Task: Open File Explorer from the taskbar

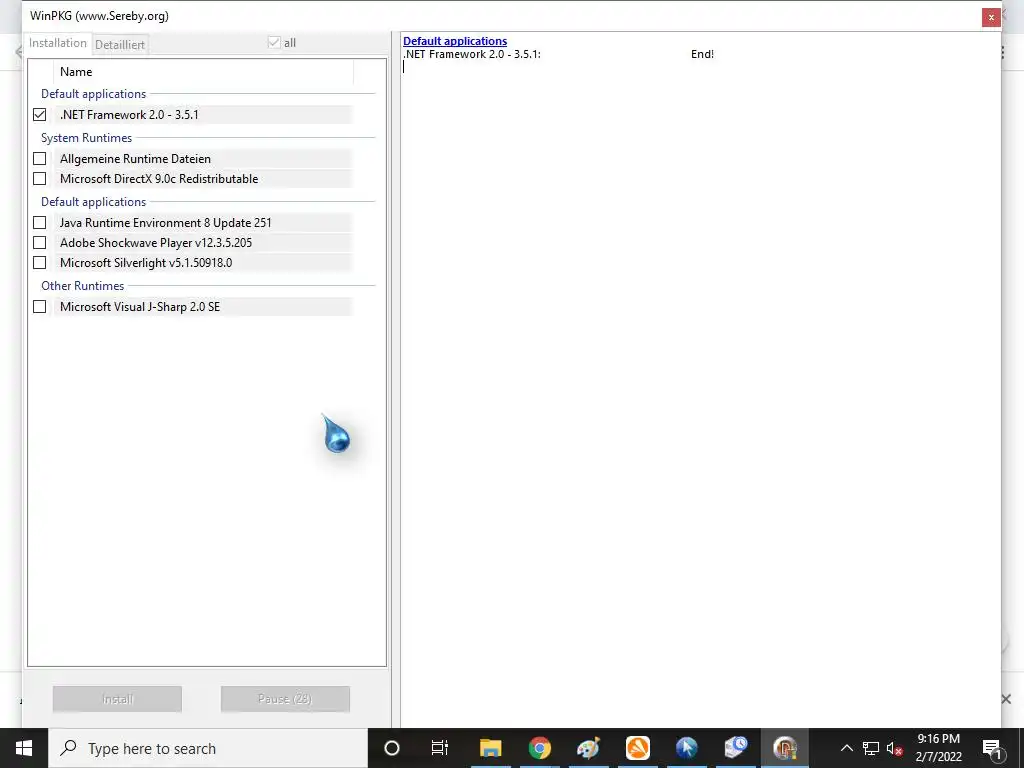Action: tap(490, 748)
